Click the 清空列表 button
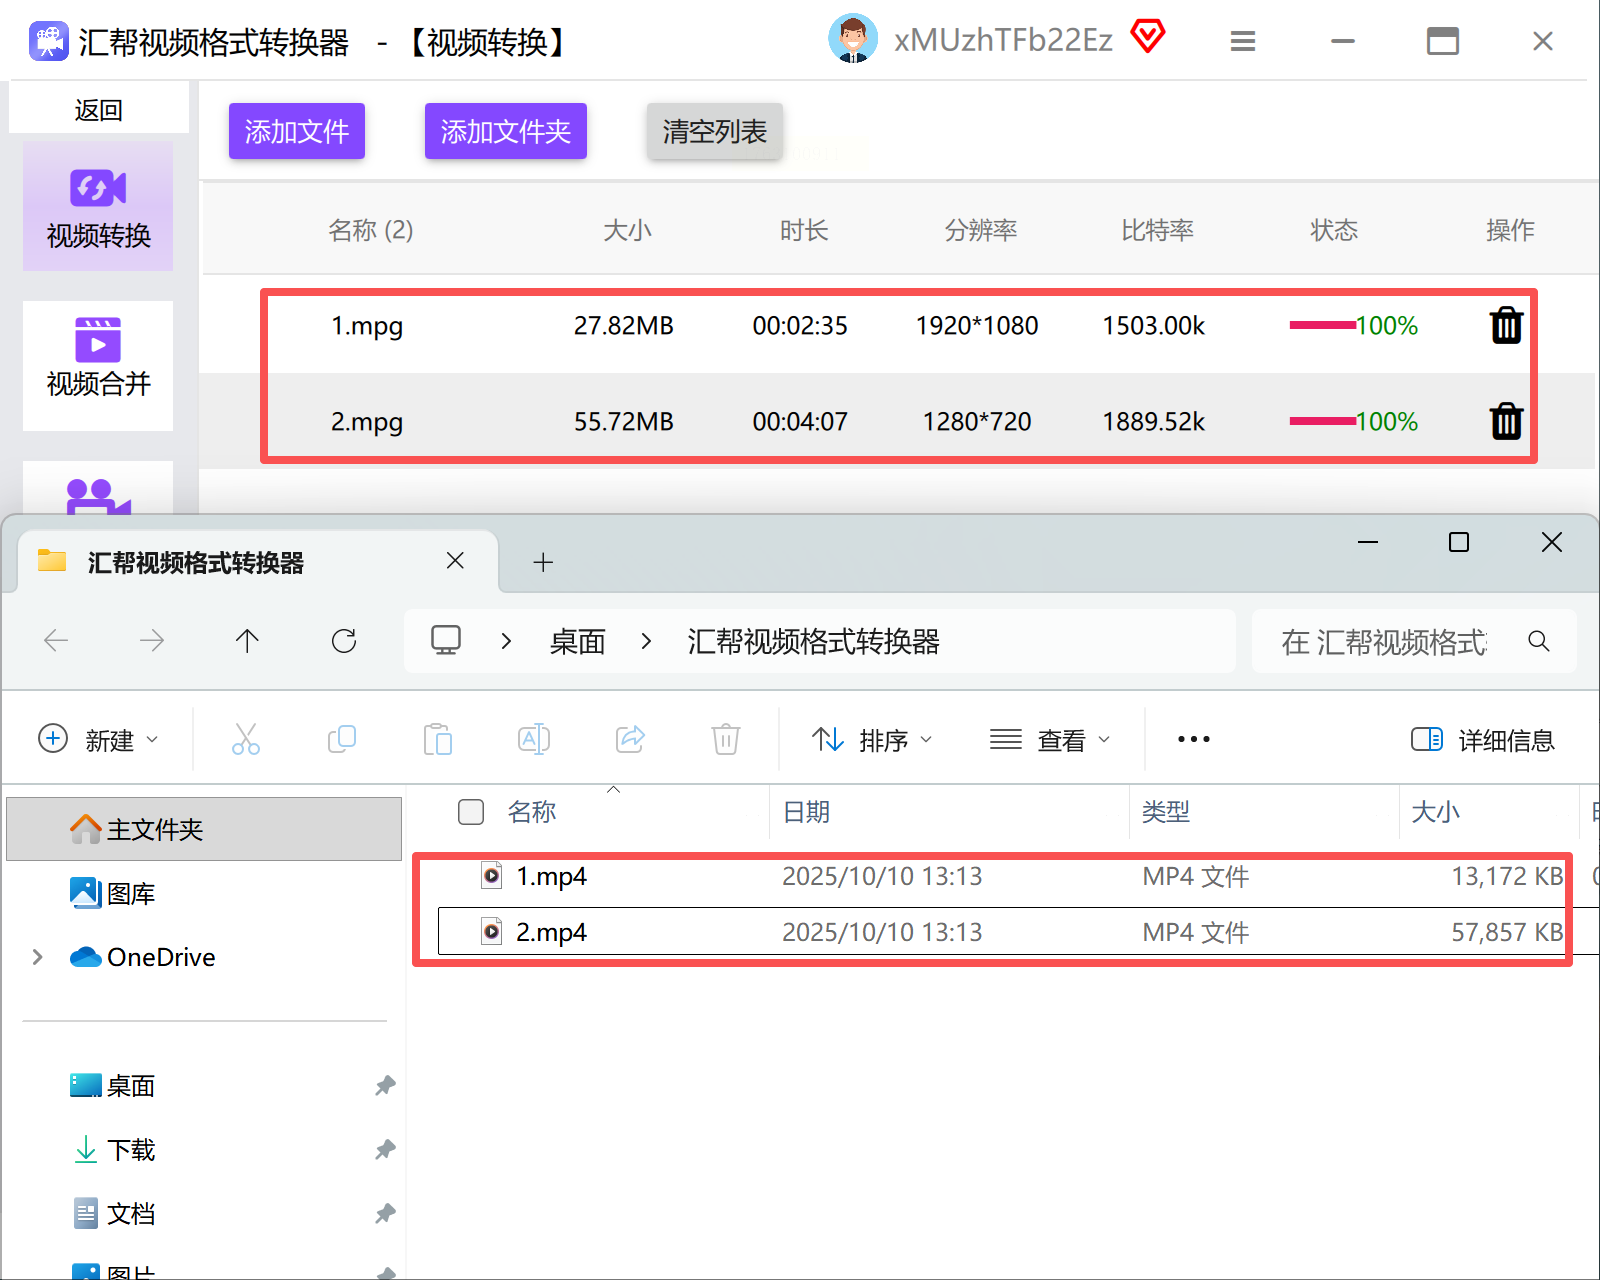 (714, 131)
